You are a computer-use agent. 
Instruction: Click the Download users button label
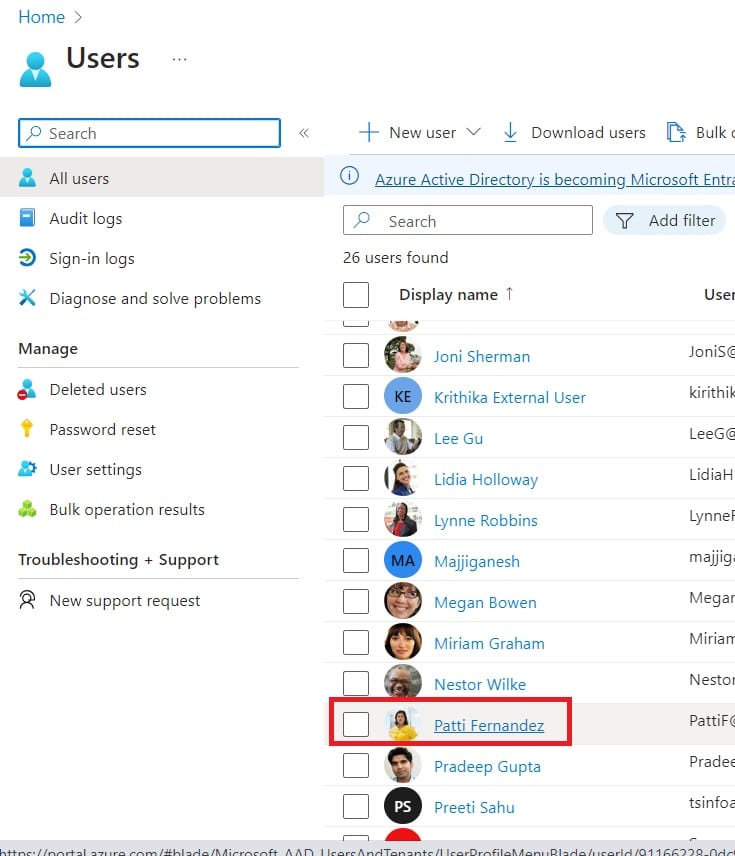(588, 133)
